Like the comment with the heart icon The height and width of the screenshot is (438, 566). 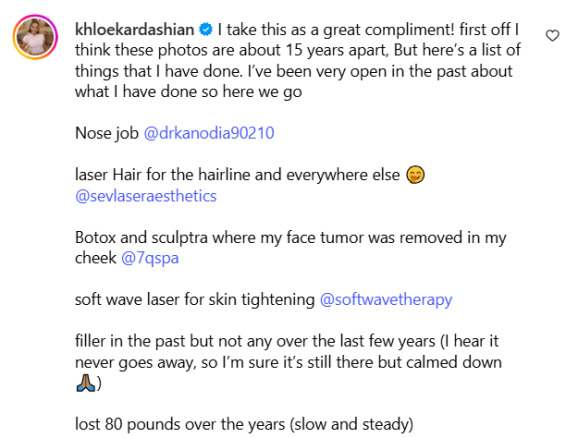click(552, 36)
